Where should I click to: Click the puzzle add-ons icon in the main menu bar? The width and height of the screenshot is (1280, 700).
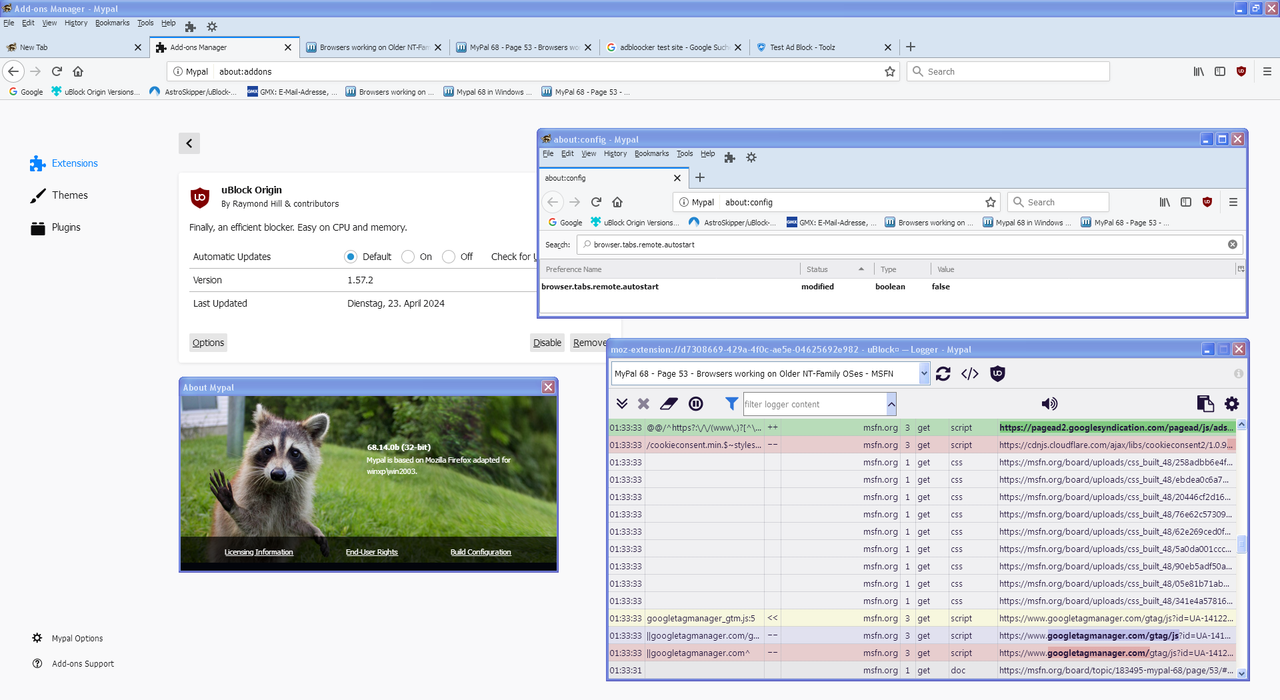(190, 26)
